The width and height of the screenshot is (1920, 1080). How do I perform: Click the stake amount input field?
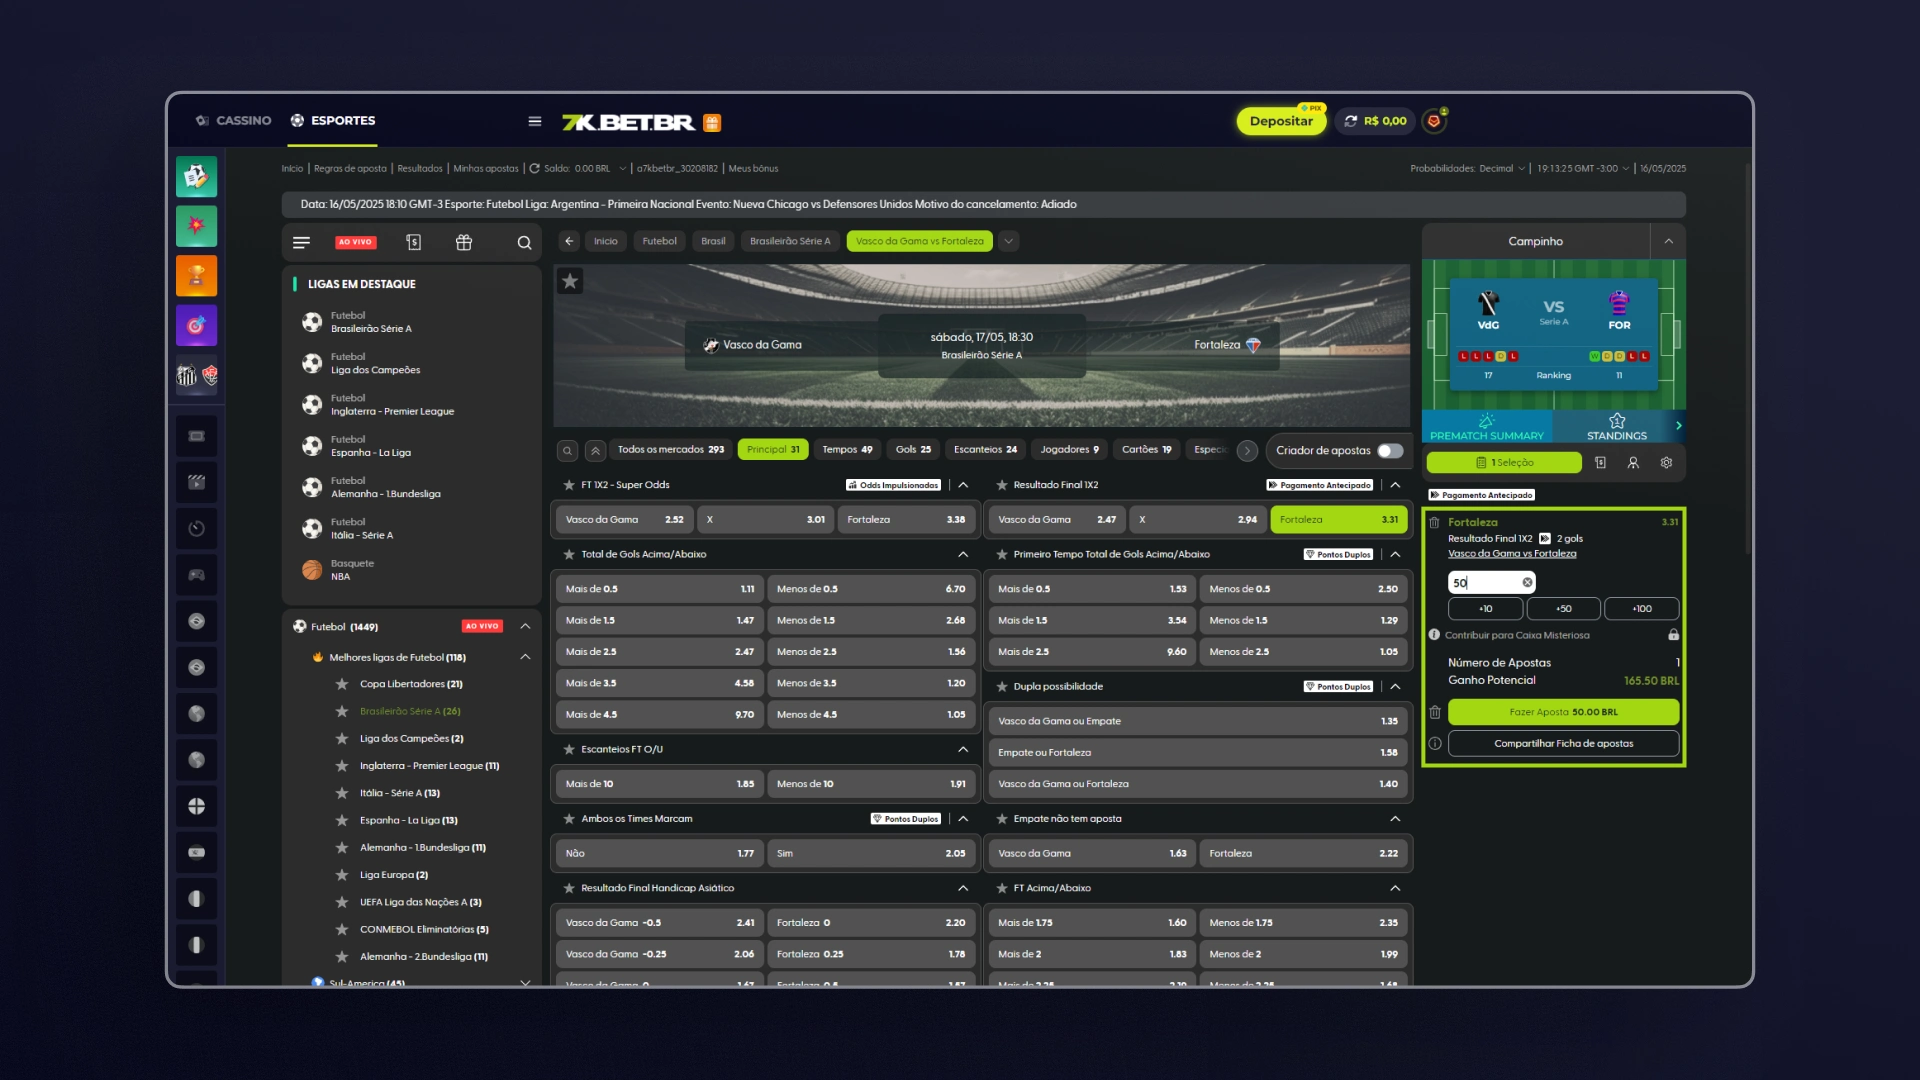pyautogui.click(x=1484, y=583)
